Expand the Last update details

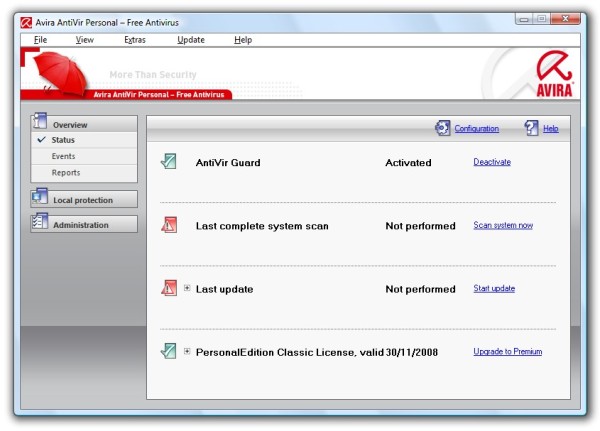click(x=187, y=289)
